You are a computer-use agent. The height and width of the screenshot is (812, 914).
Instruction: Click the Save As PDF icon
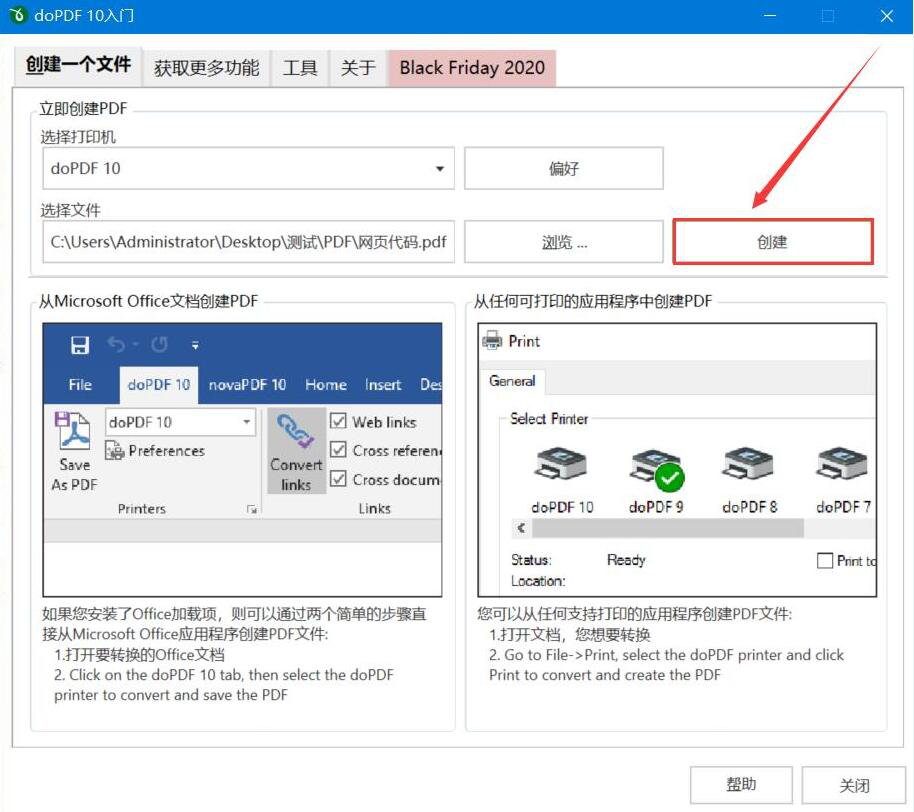(x=73, y=431)
